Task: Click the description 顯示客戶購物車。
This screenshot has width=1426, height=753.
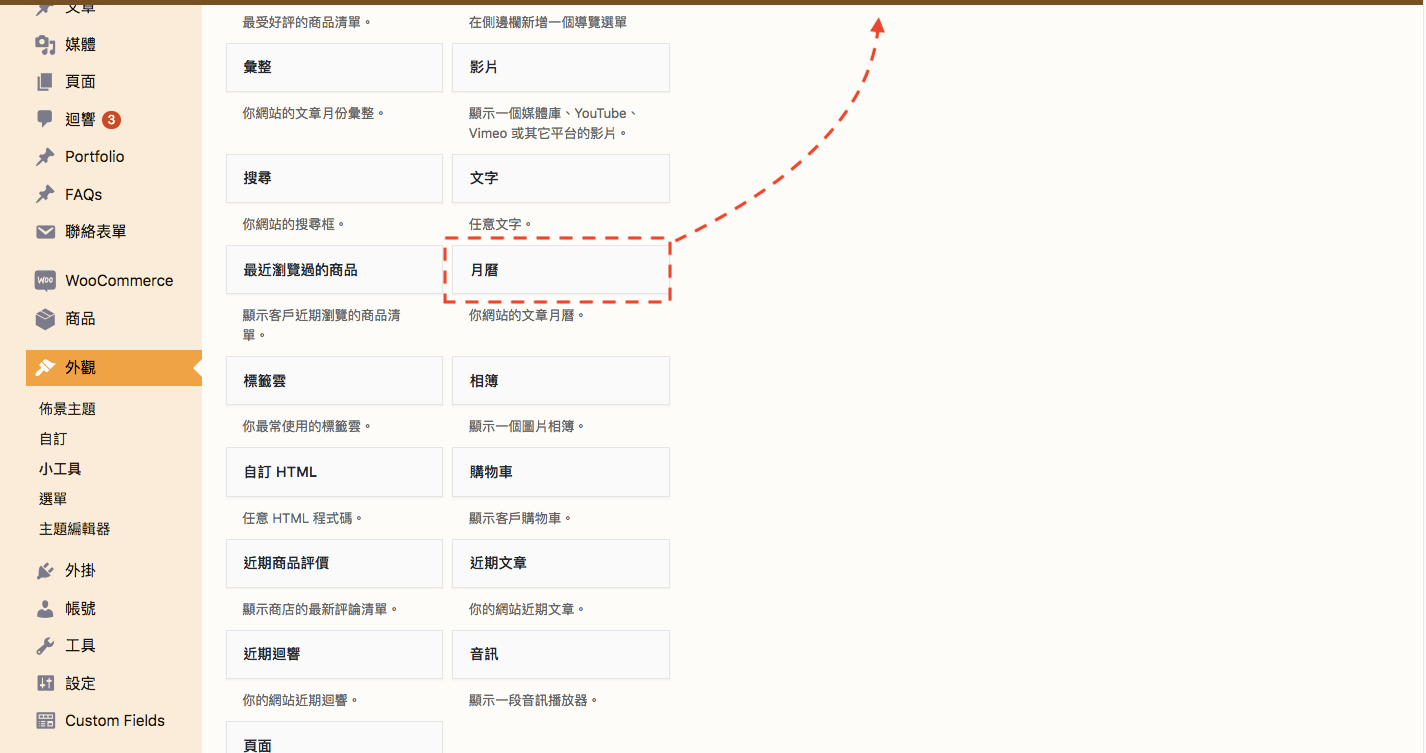Action: click(521, 519)
